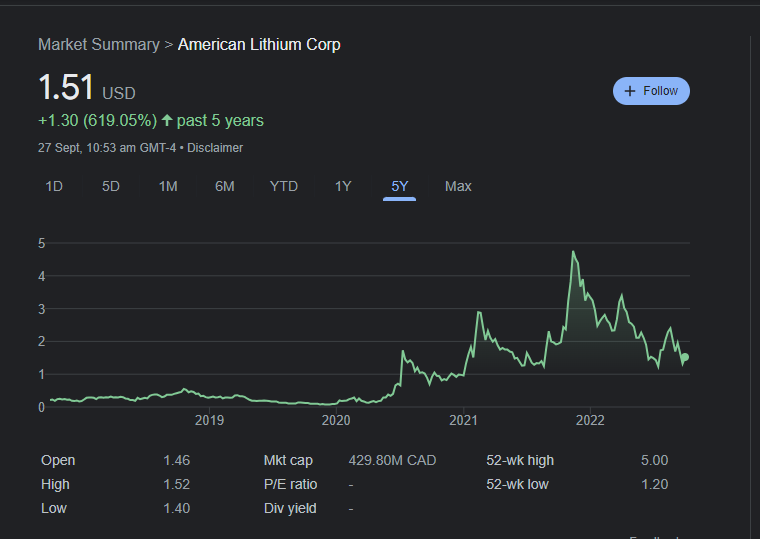Show the Max time range chart
Screen dimensions: 760x539
coord(458,187)
